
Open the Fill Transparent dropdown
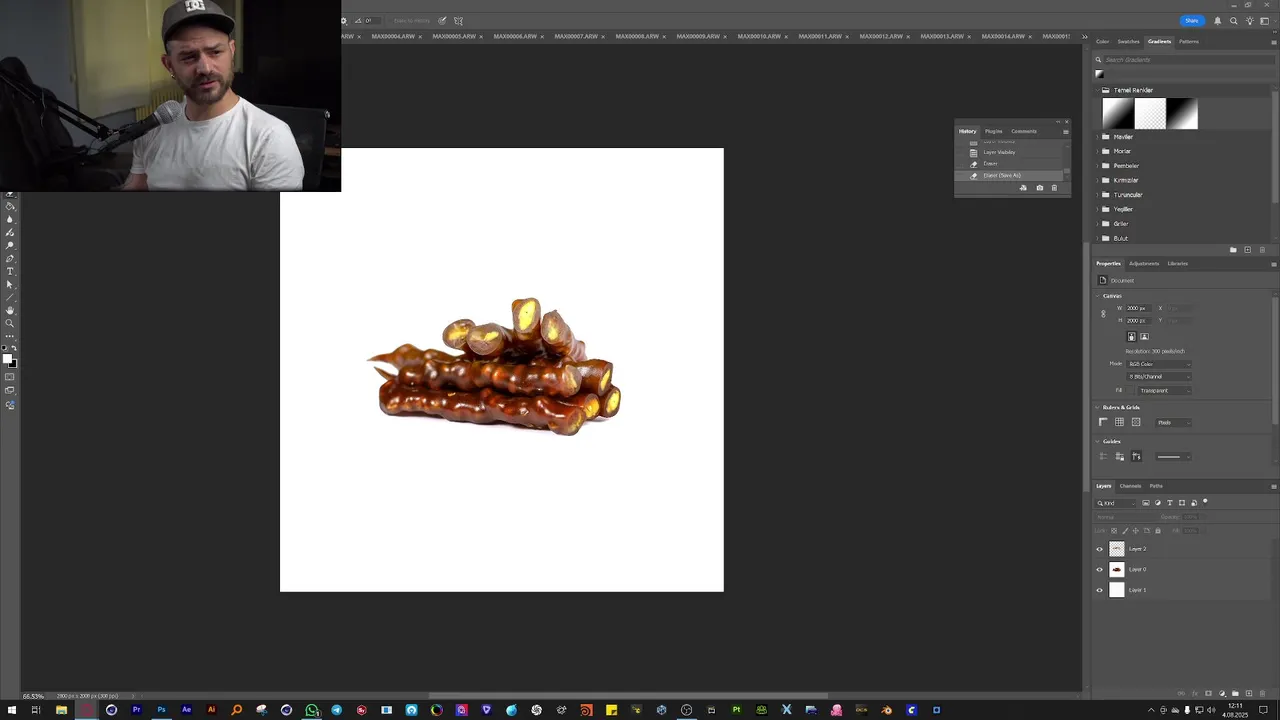(1164, 391)
